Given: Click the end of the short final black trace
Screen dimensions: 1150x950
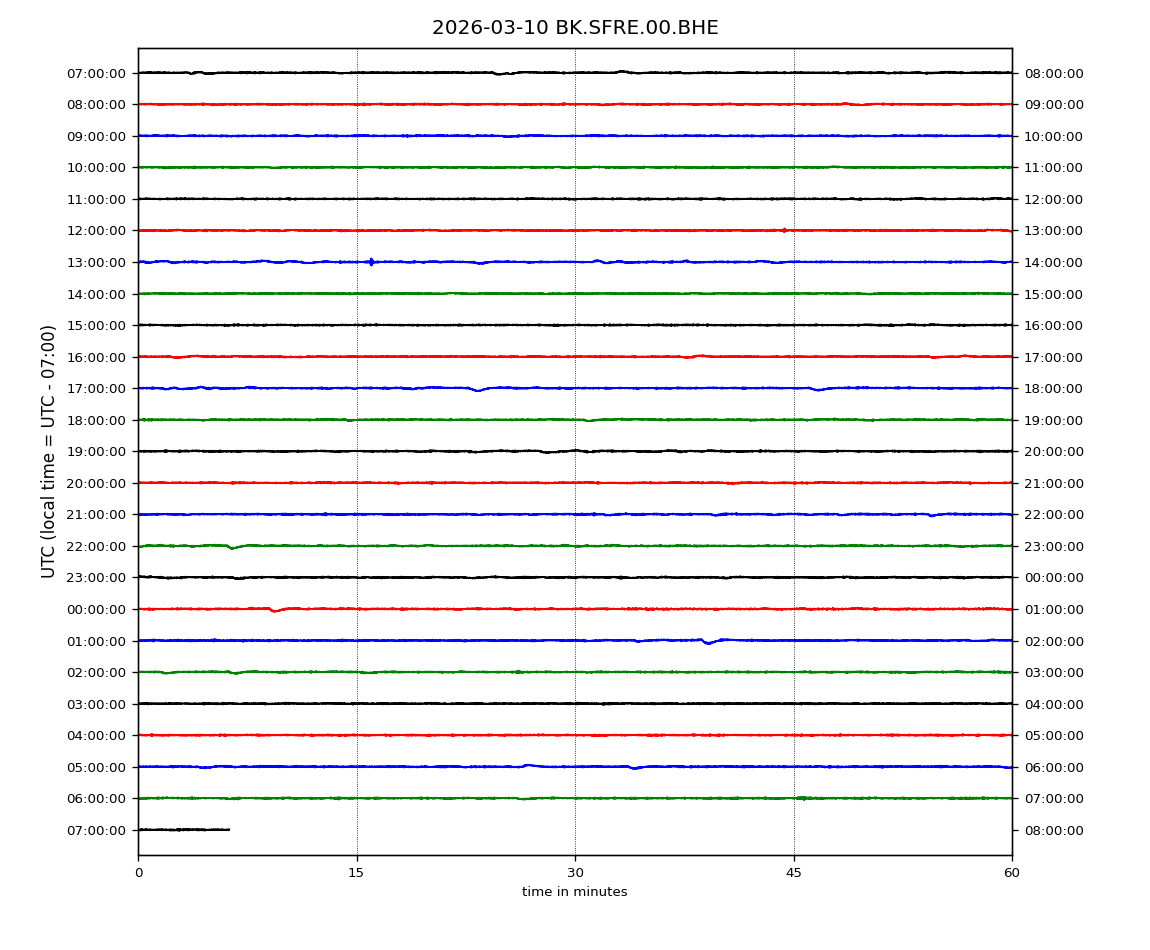Looking at the screenshot, I should point(229,829).
